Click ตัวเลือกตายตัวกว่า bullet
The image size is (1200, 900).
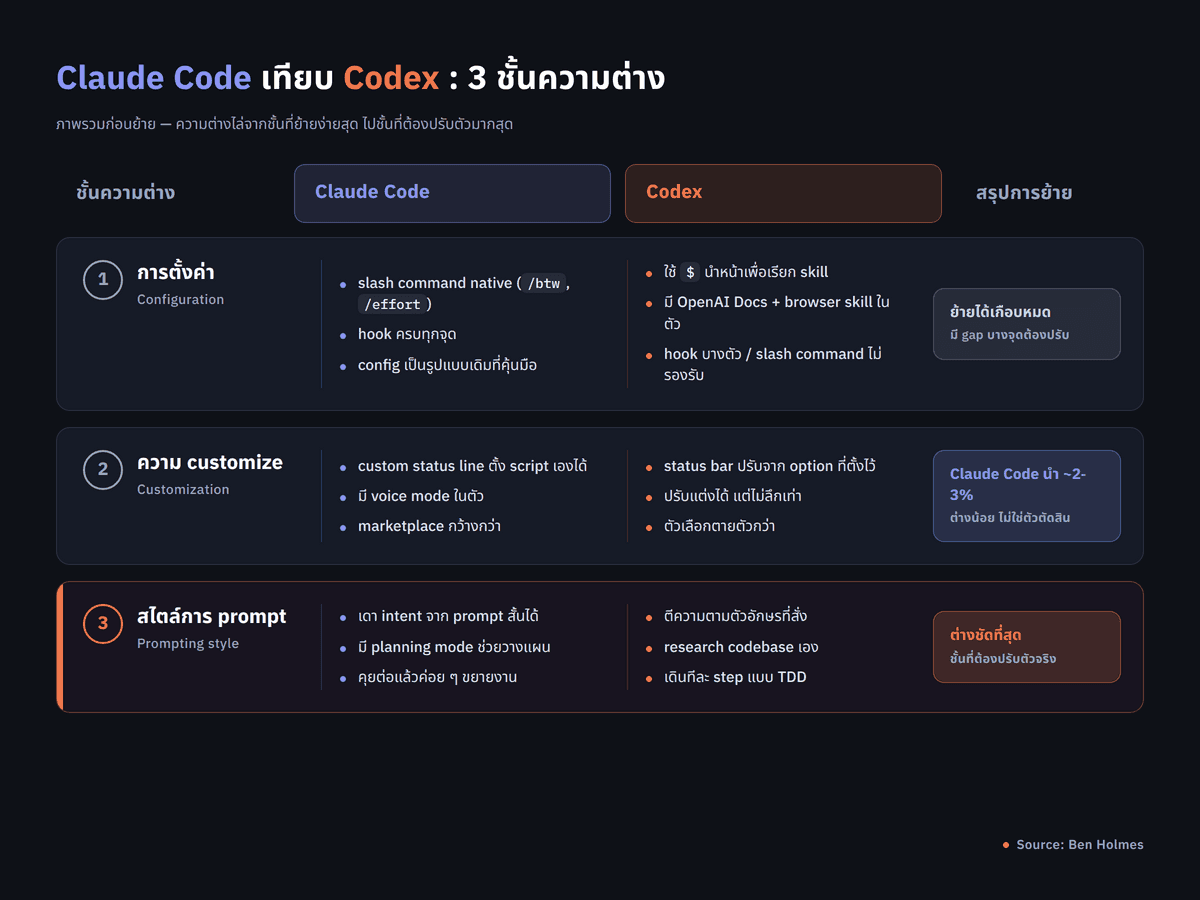click(x=720, y=526)
